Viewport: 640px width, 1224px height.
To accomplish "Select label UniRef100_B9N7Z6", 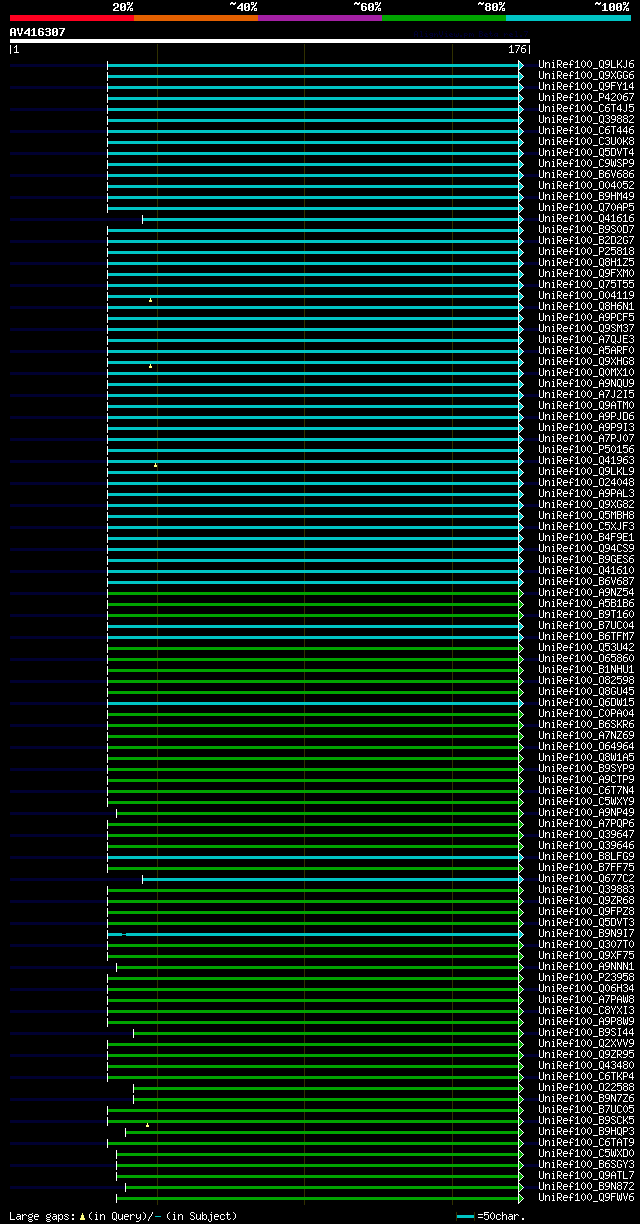I will [586, 1098].
